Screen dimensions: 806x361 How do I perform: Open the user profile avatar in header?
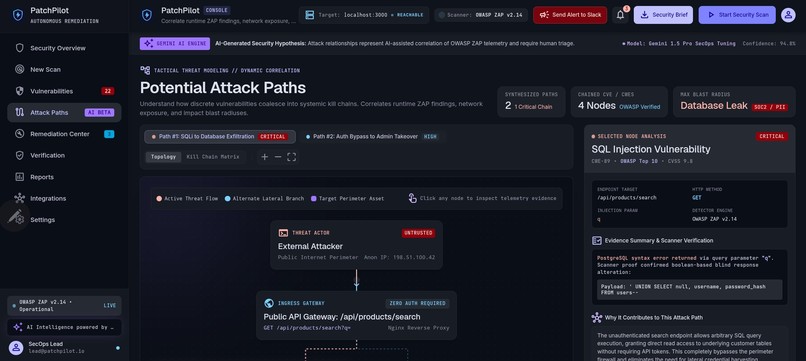[x=788, y=15]
